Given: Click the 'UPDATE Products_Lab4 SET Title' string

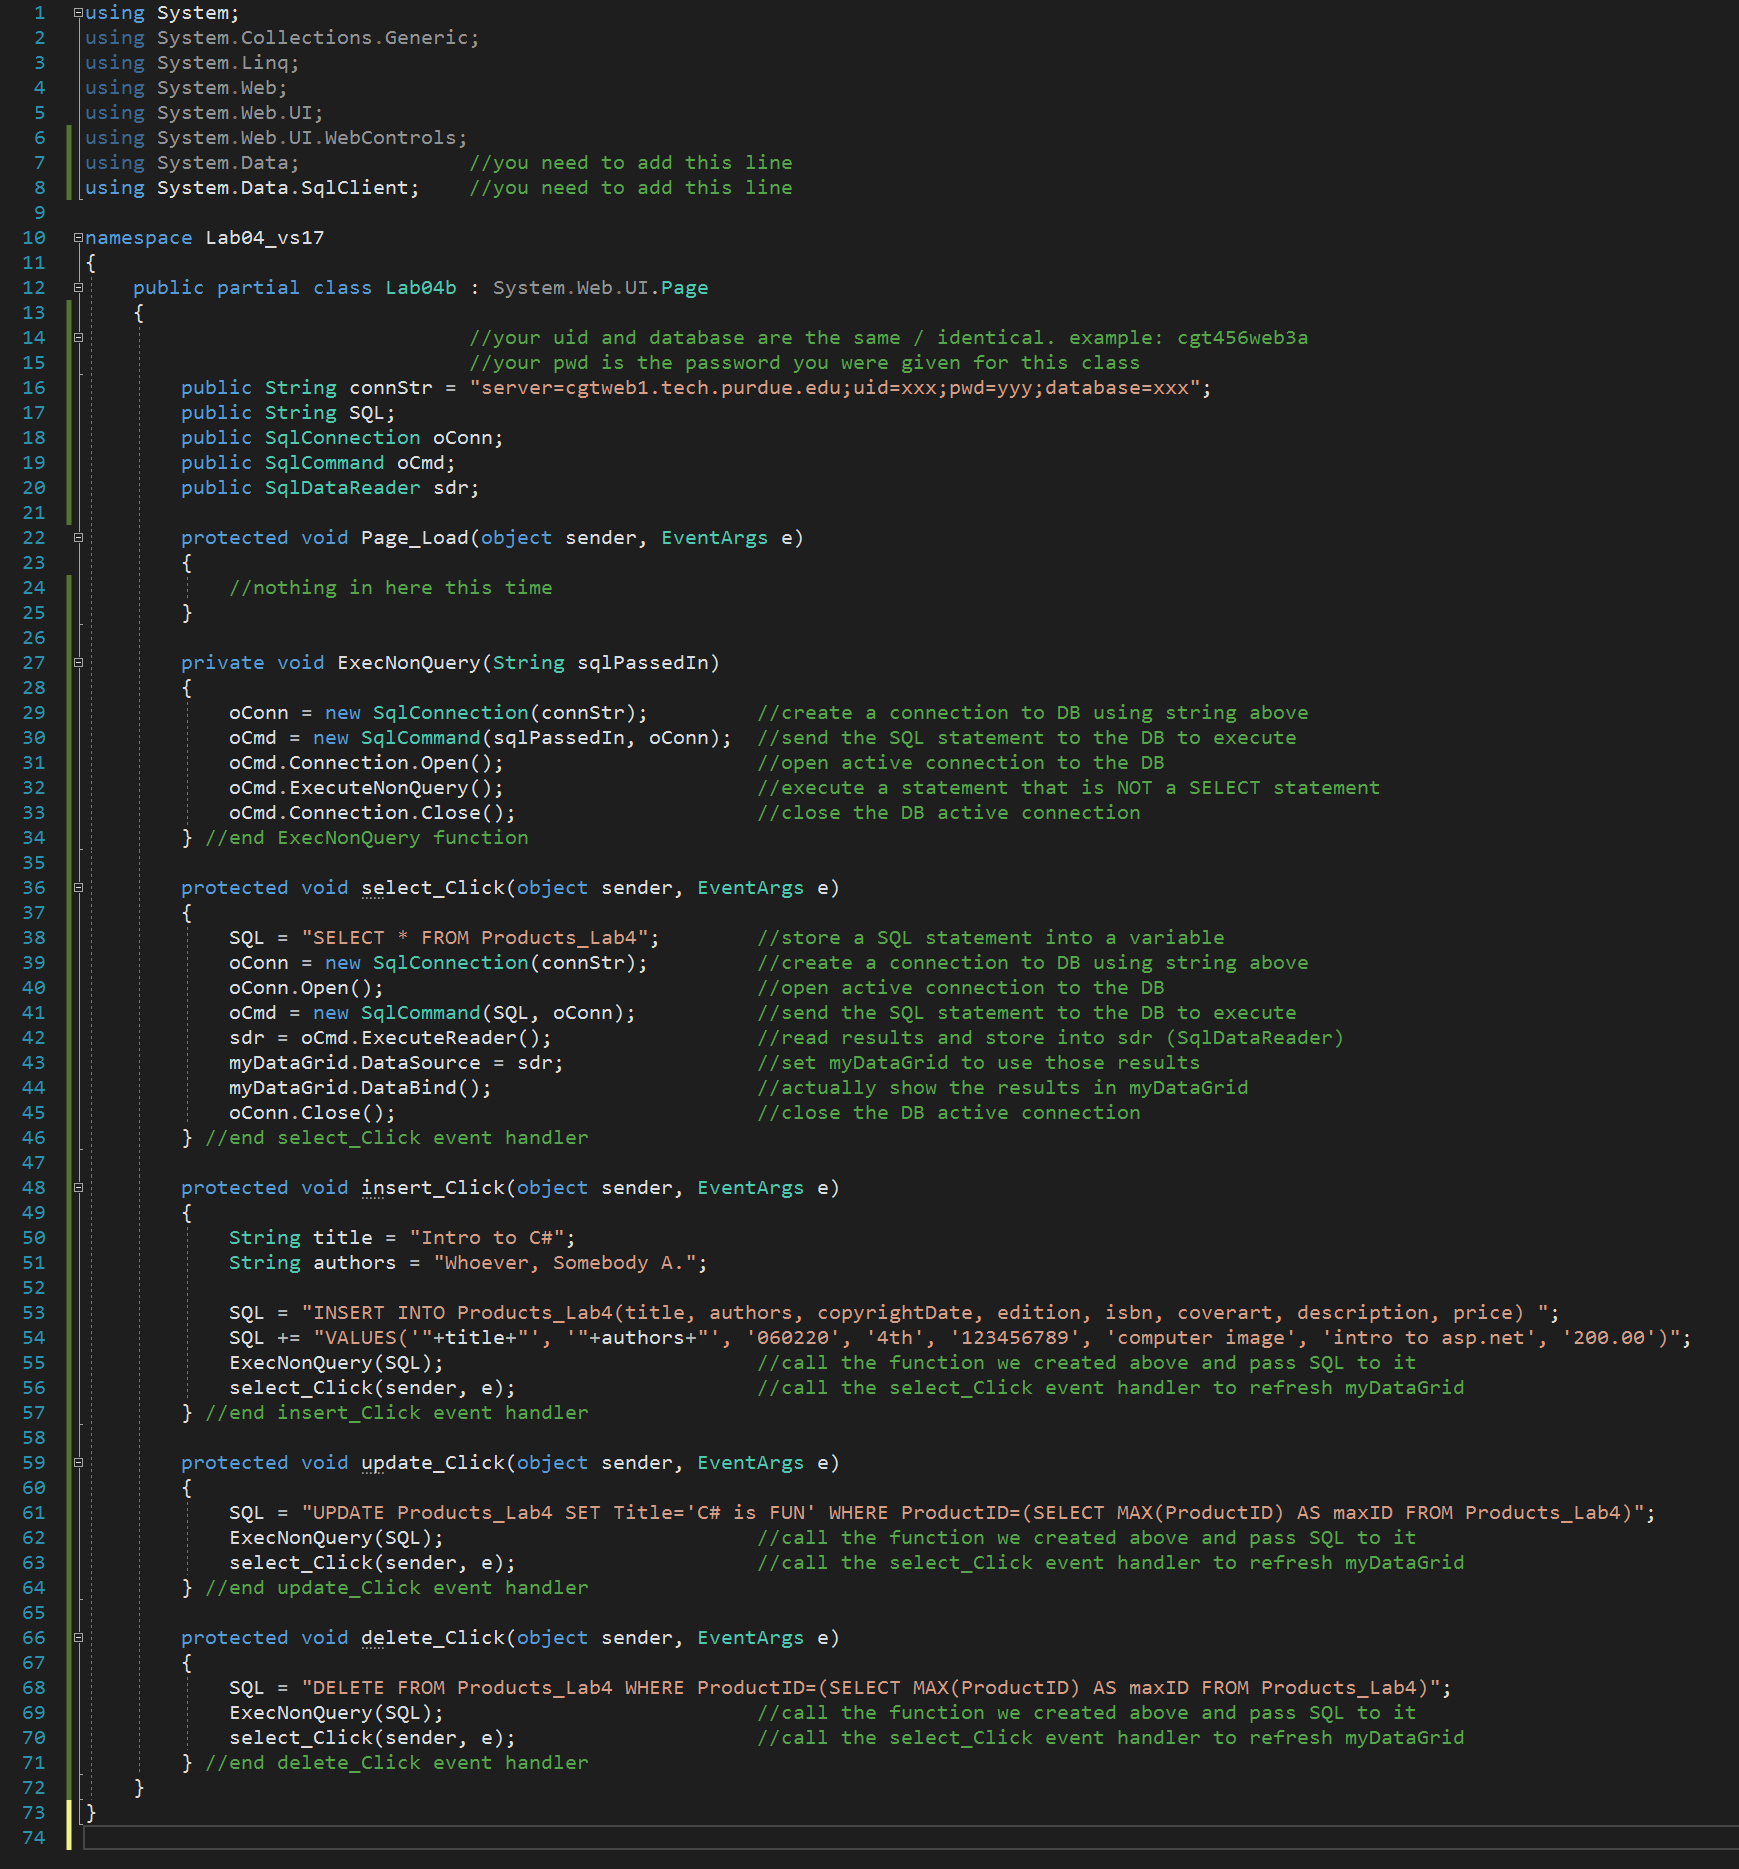Looking at the screenshot, I should 972,1513.
